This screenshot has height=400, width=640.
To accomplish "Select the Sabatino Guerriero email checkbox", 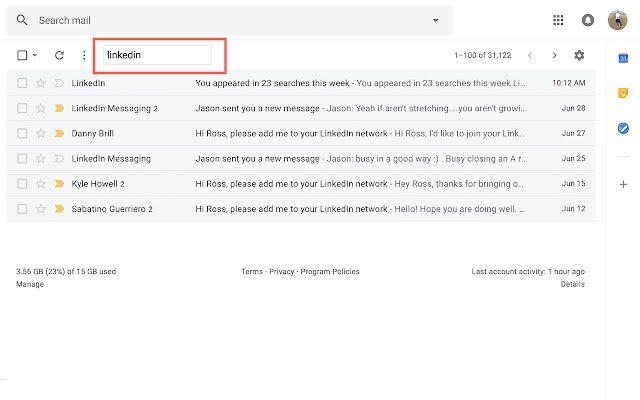I will point(22,209).
